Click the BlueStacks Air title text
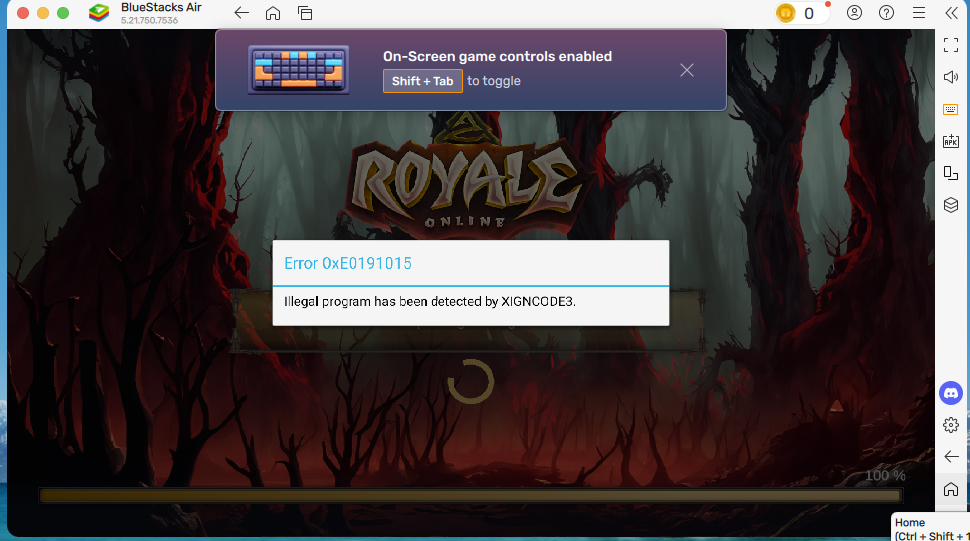 (161, 8)
